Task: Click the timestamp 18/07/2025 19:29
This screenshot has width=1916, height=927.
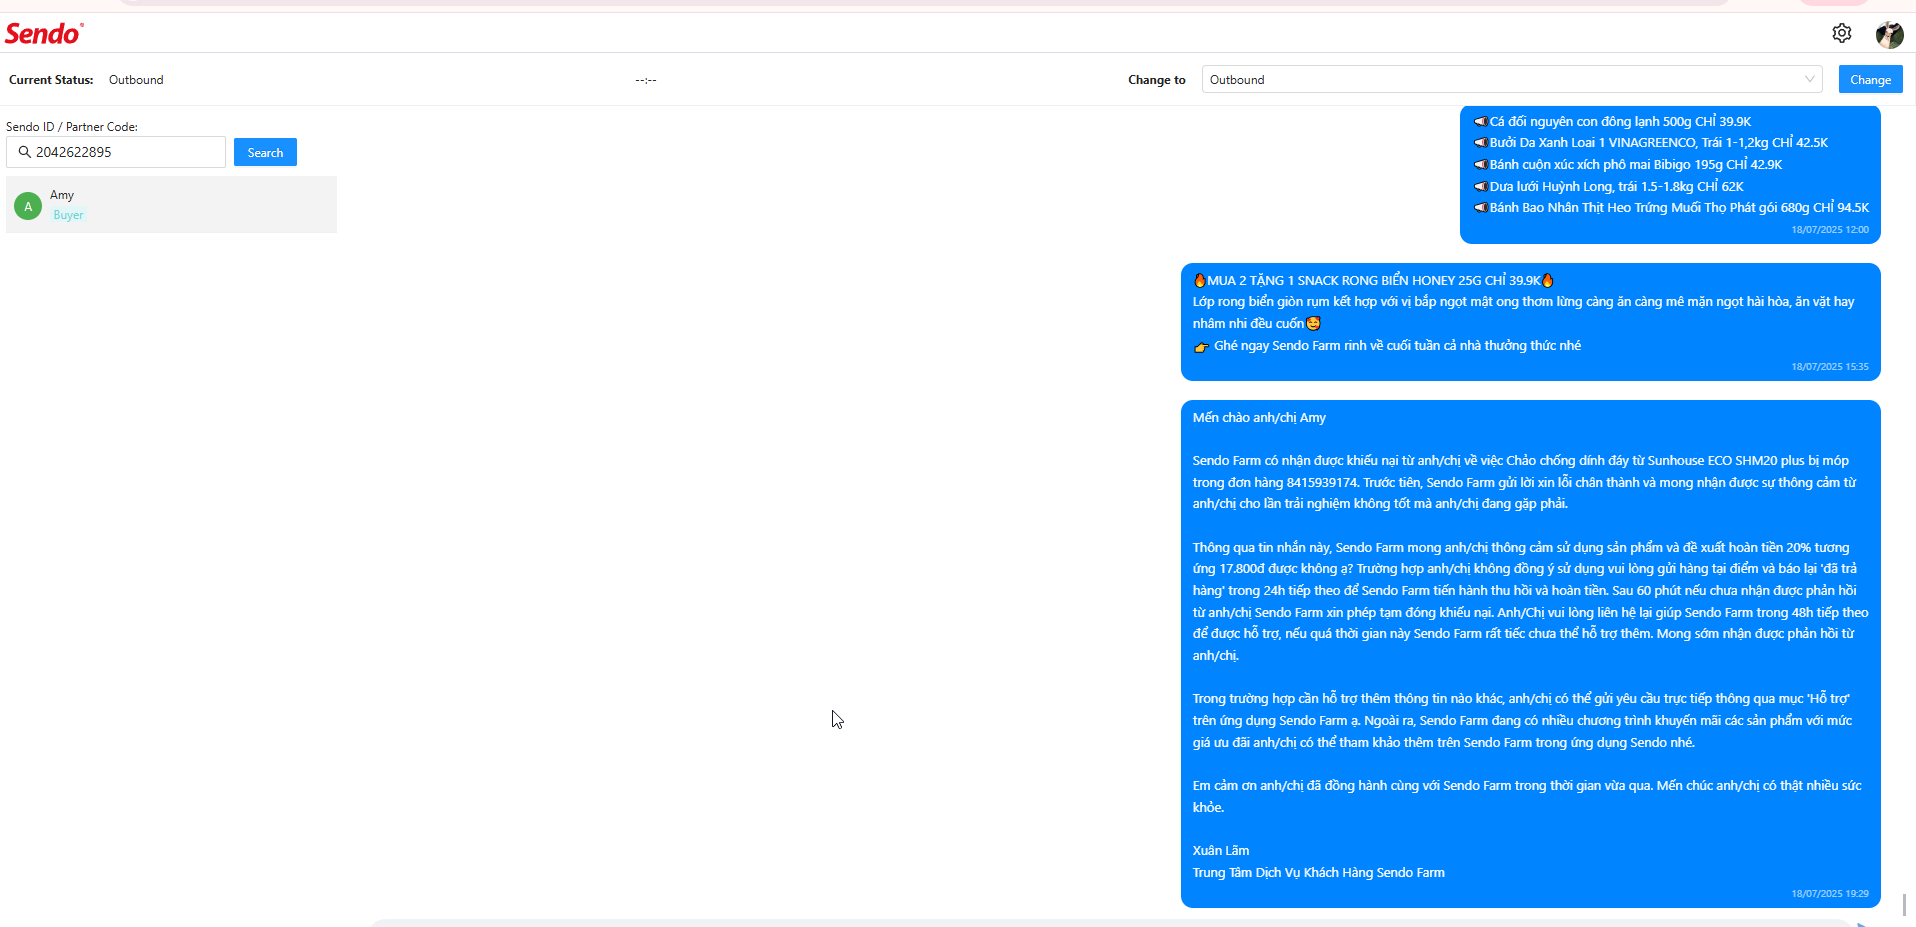Action: click(1830, 894)
